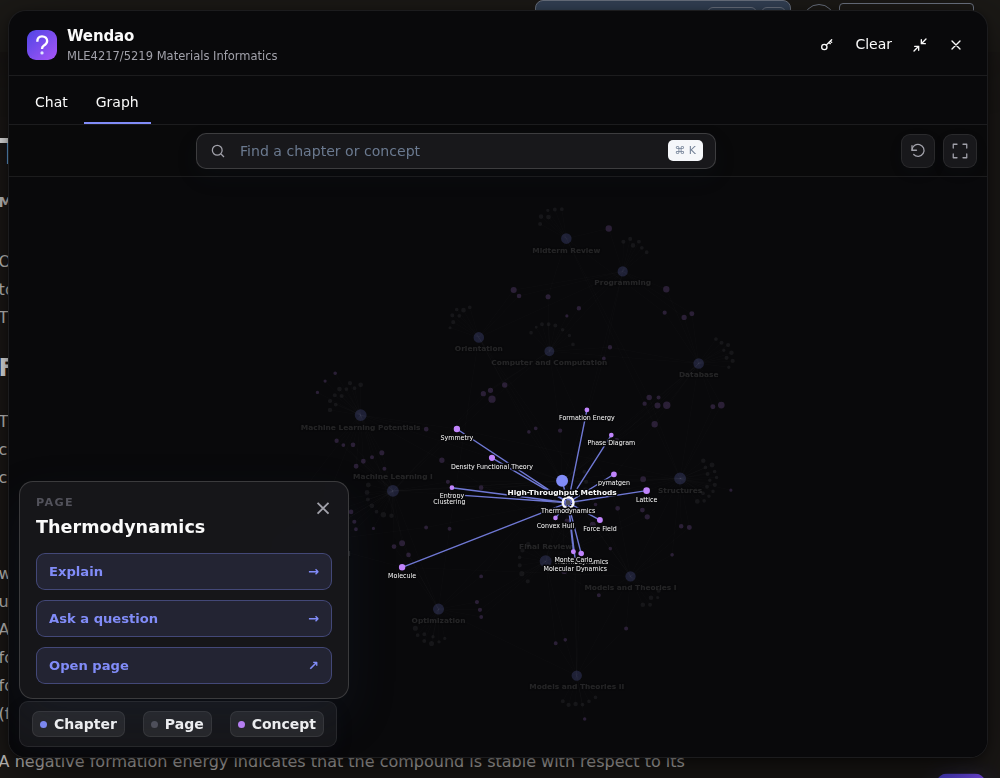Open page for Thermodynamics

[x=184, y=666]
